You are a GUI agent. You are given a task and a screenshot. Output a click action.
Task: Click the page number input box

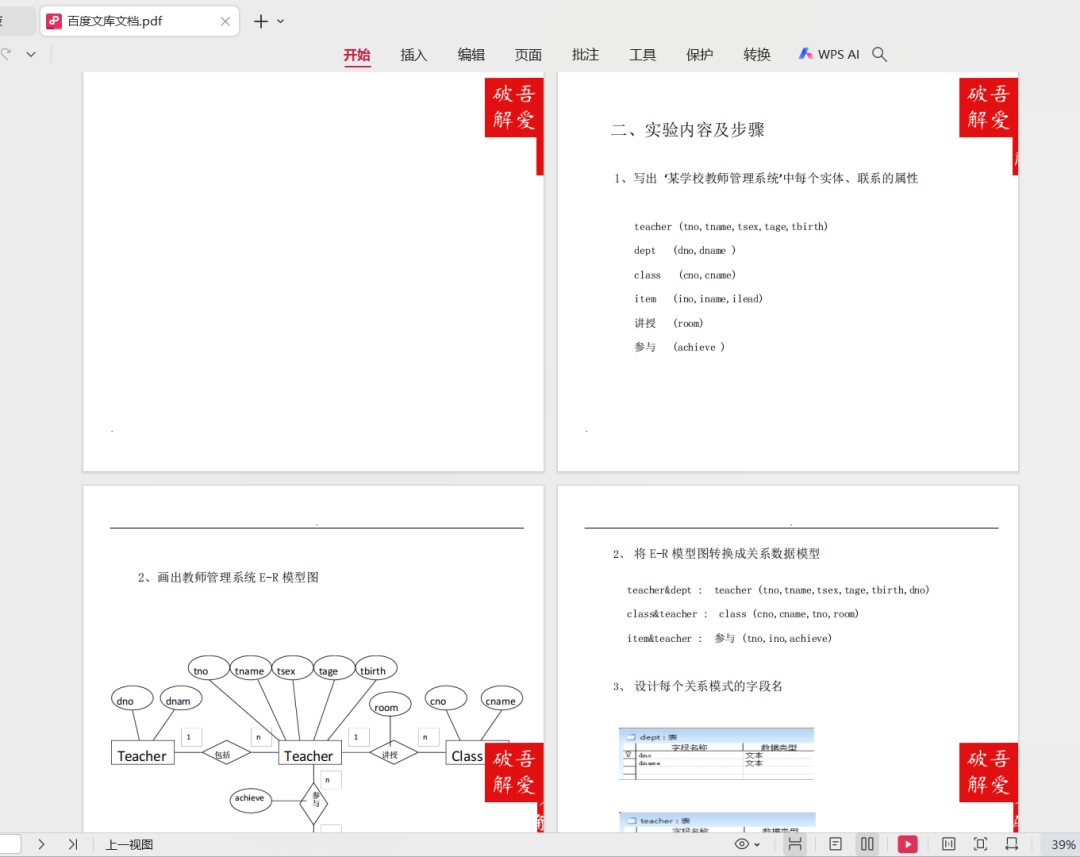point(10,844)
